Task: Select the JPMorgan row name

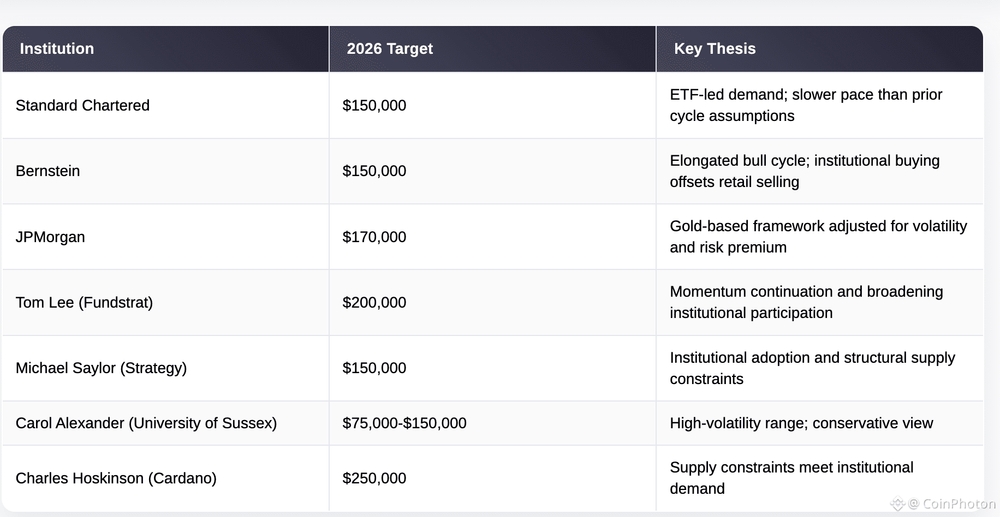Action: pos(48,237)
